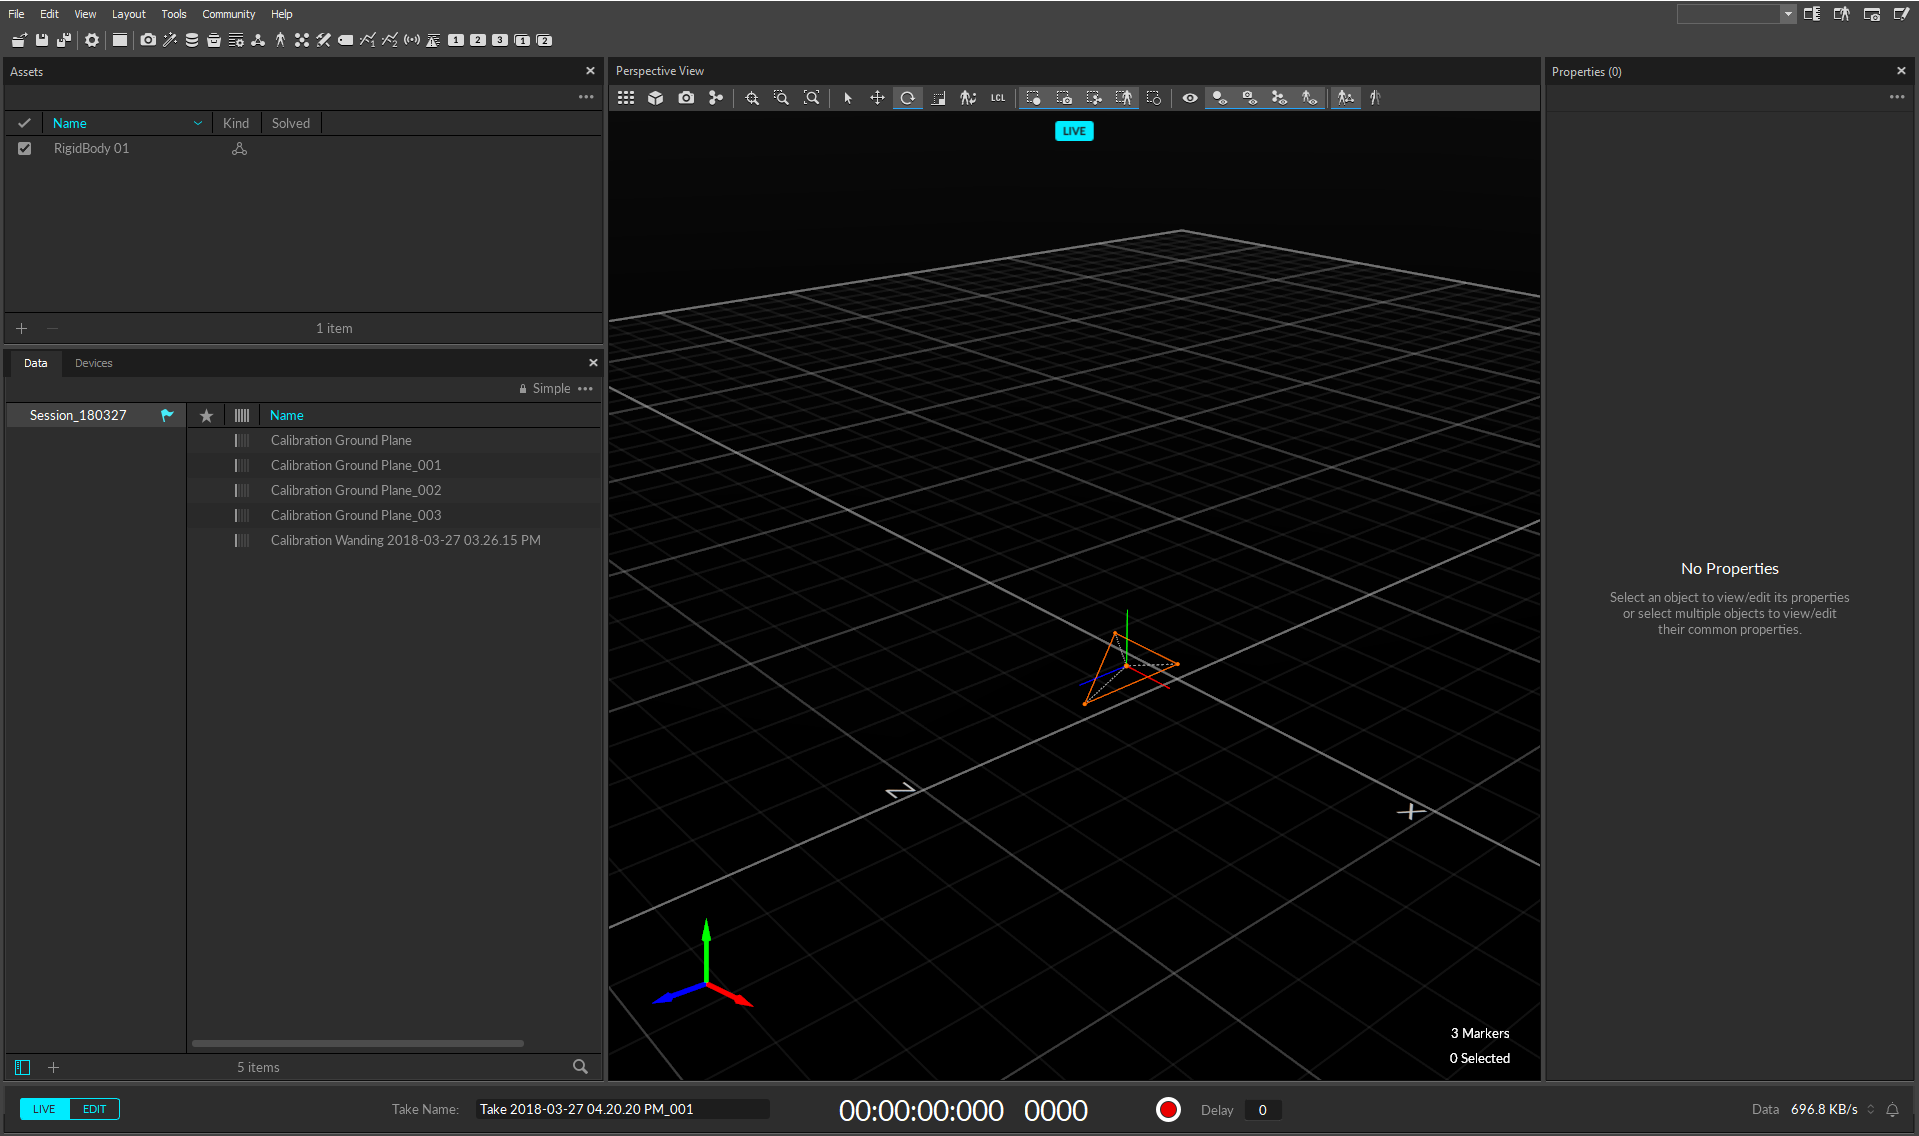The image size is (1919, 1136).
Task: Switch from LIVE to EDIT mode
Action: (94, 1108)
